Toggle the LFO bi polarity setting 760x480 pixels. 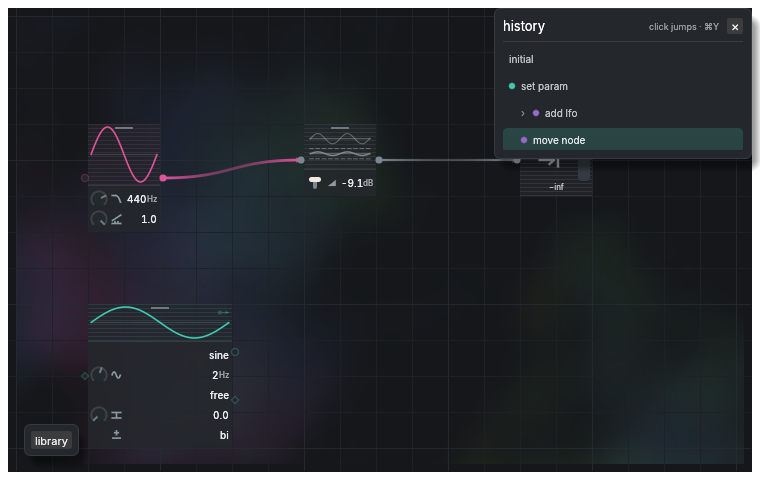coord(224,435)
